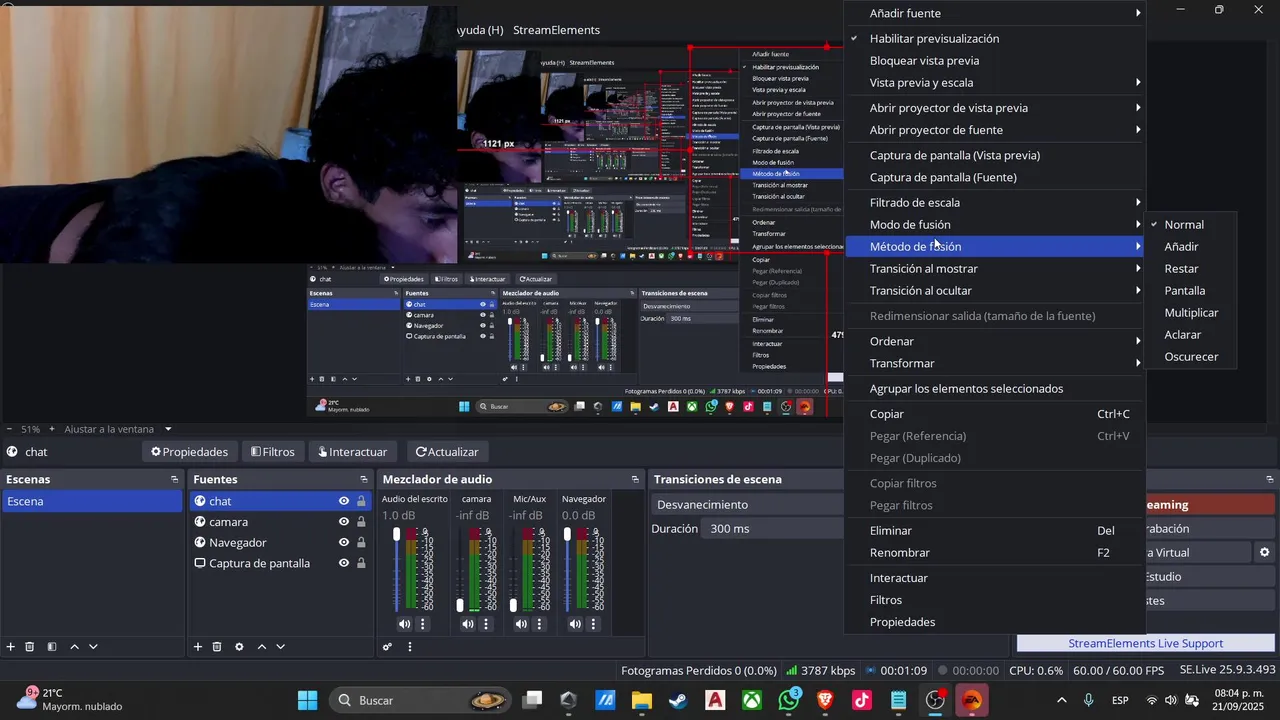Image resolution: width=1280 pixels, height=720 pixels.
Task: Choose Multiplicar blending method
Action: (1192, 312)
